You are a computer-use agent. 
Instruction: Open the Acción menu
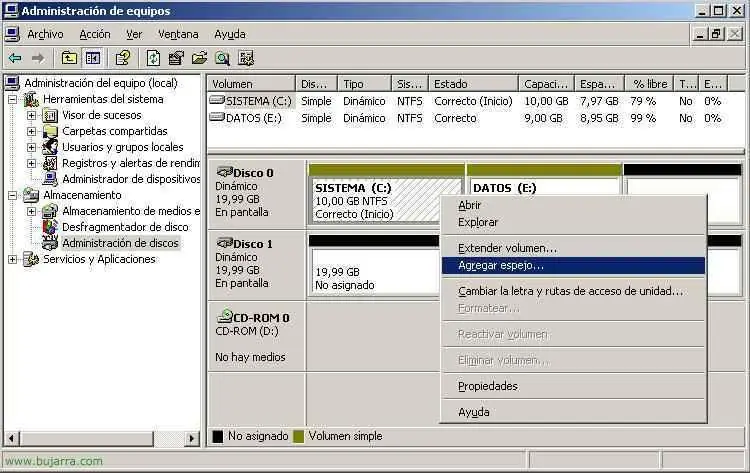95,34
